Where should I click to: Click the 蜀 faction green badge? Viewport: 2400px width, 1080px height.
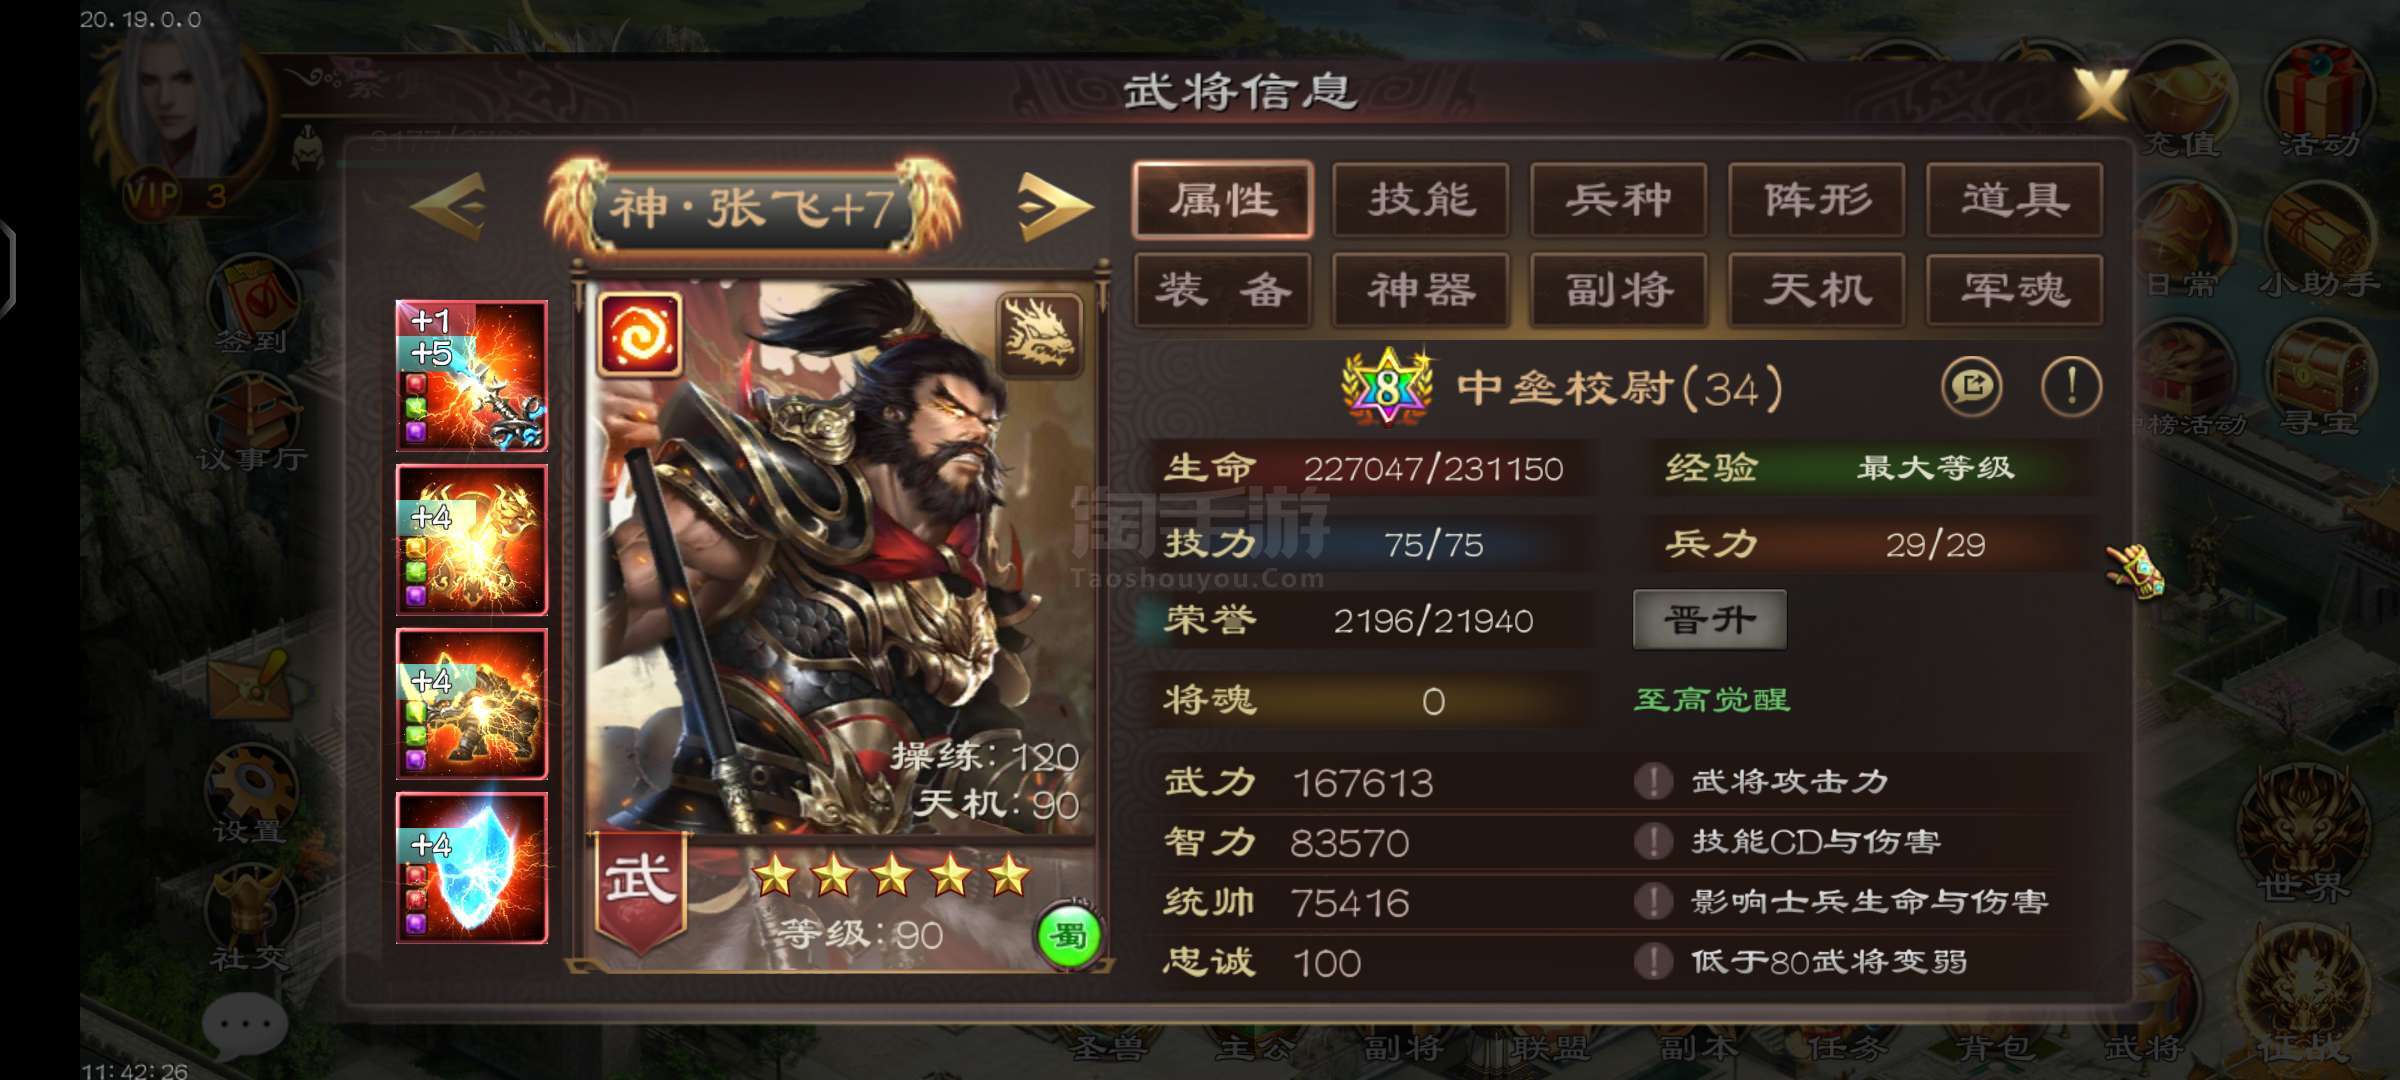click(x=1069, y=937)
